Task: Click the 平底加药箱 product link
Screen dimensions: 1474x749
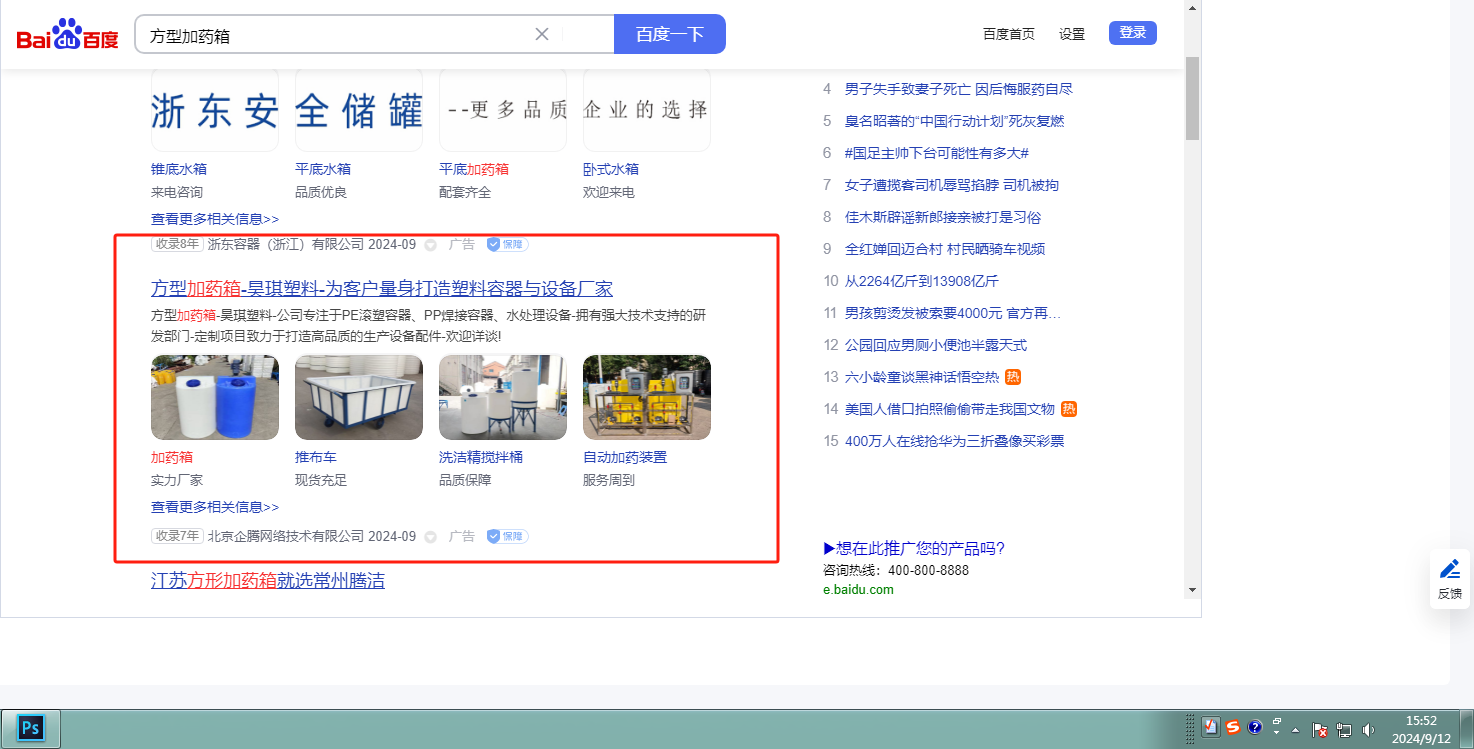Action: [474, 169]
